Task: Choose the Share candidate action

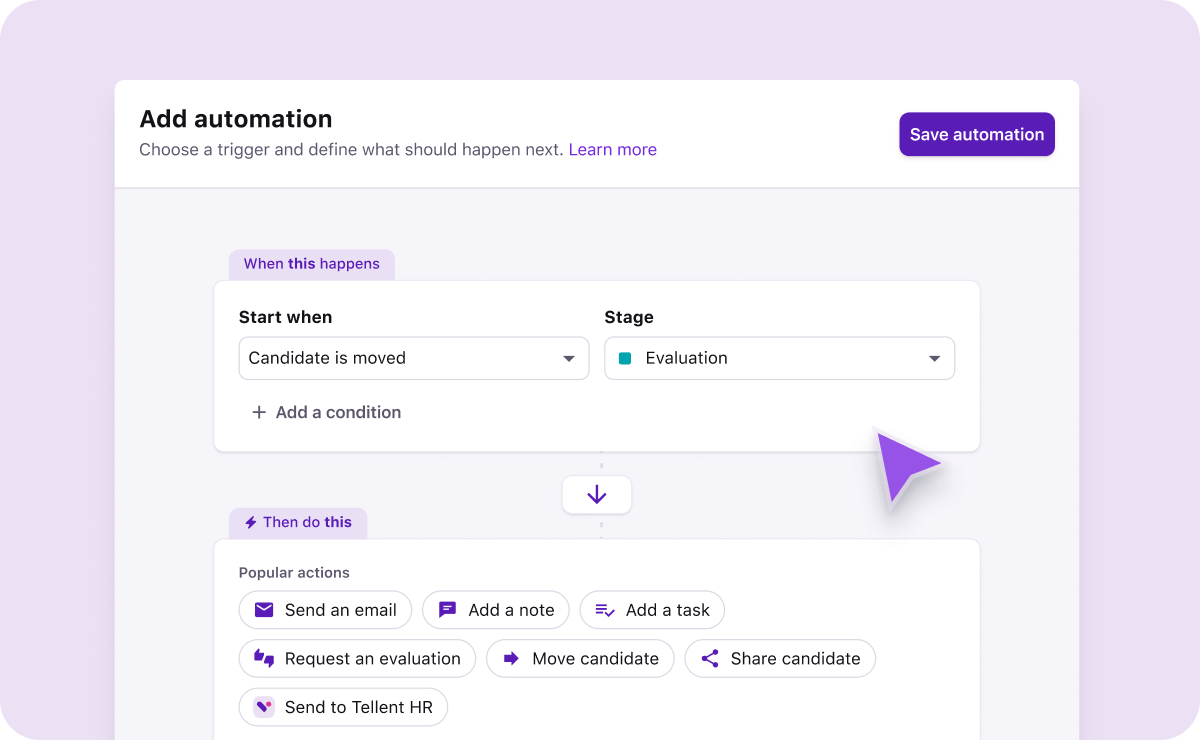Action: pyautogui.click(x=780, y=658)
